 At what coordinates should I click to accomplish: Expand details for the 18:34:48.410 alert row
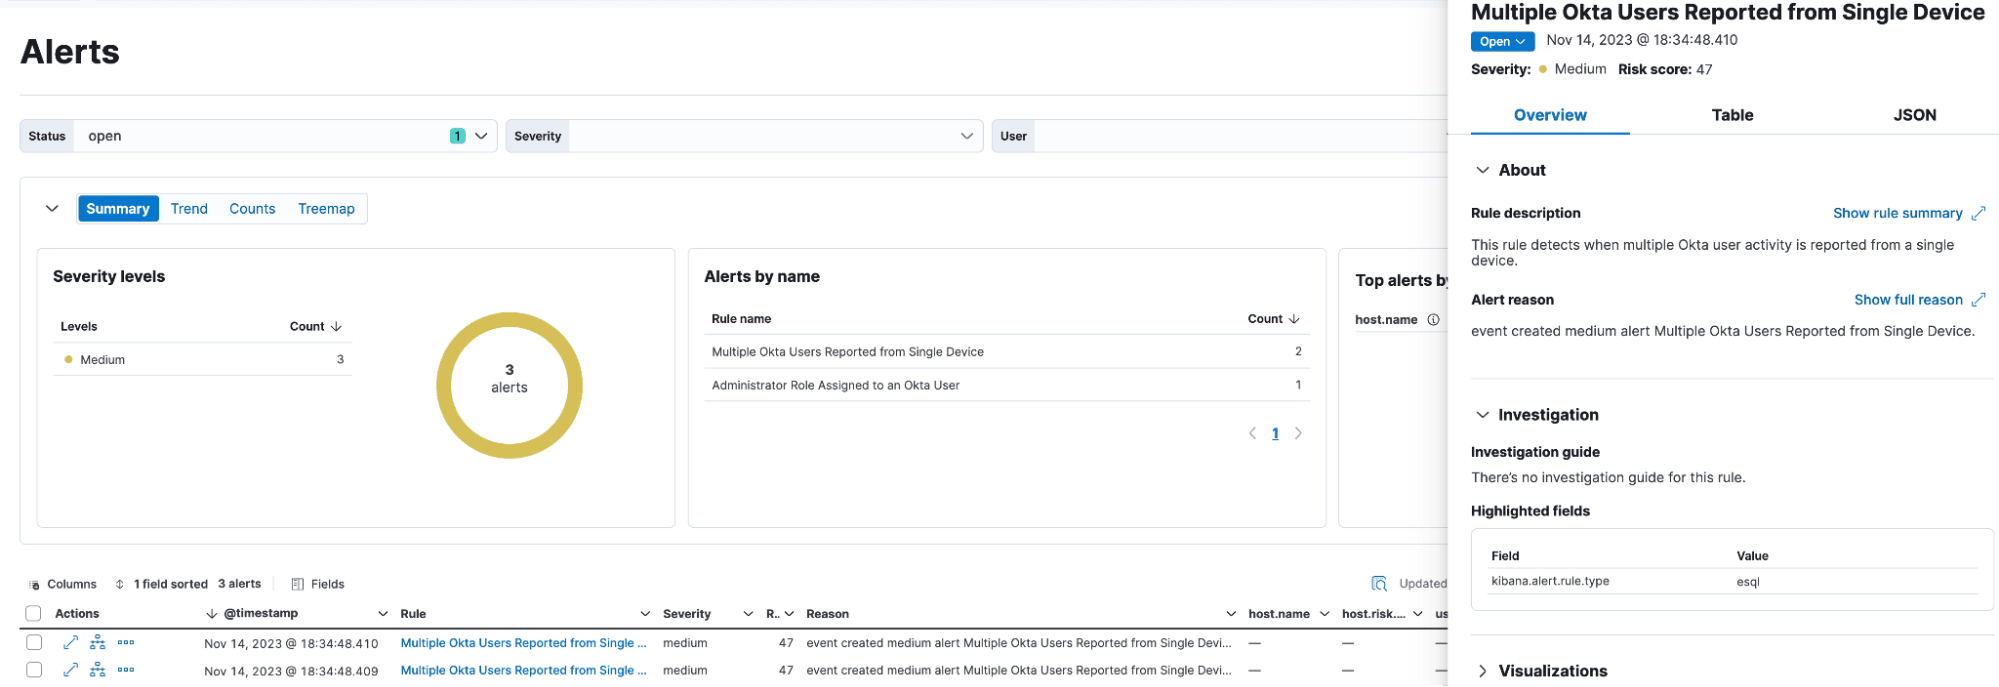[70, 643]
